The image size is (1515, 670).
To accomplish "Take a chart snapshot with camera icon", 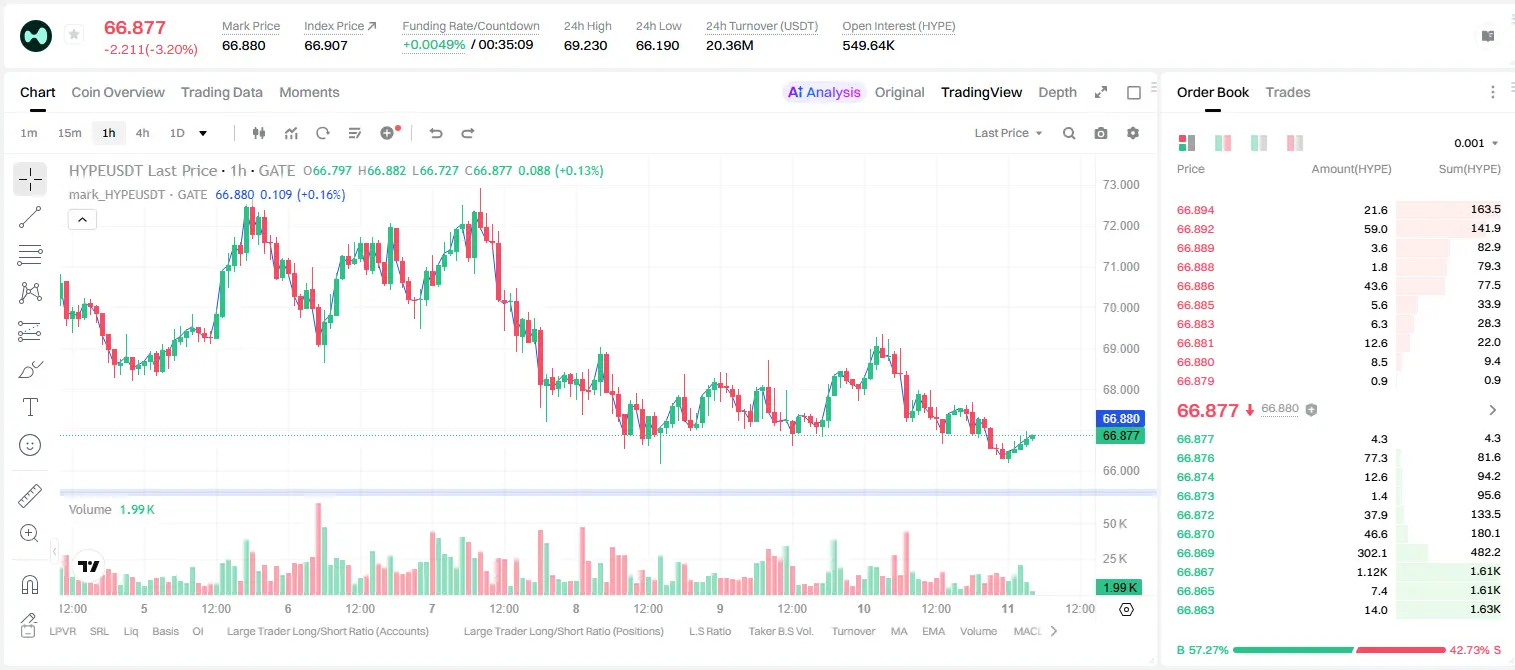I will click(x=1101, y=133).
